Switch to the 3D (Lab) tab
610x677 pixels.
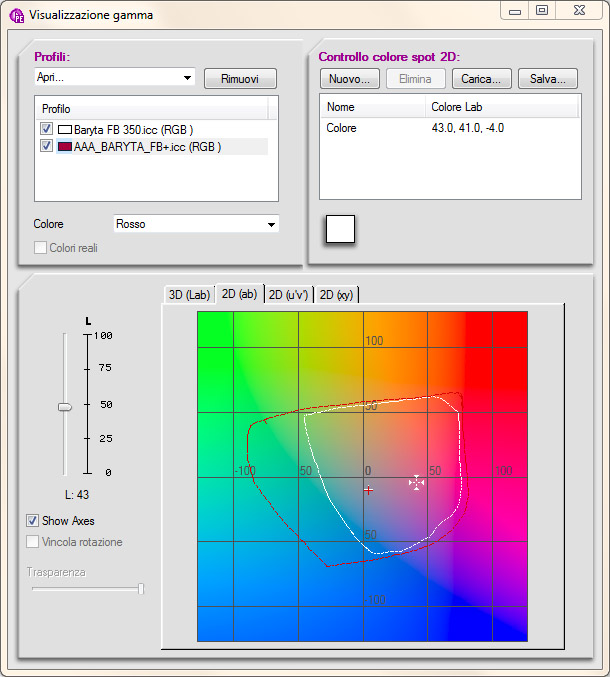[x=189, y=295]
